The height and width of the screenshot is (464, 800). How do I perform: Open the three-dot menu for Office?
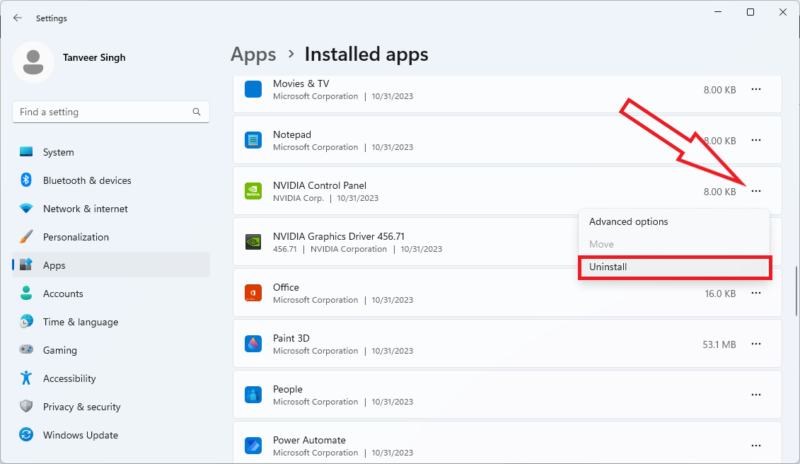tap(756, 293)
